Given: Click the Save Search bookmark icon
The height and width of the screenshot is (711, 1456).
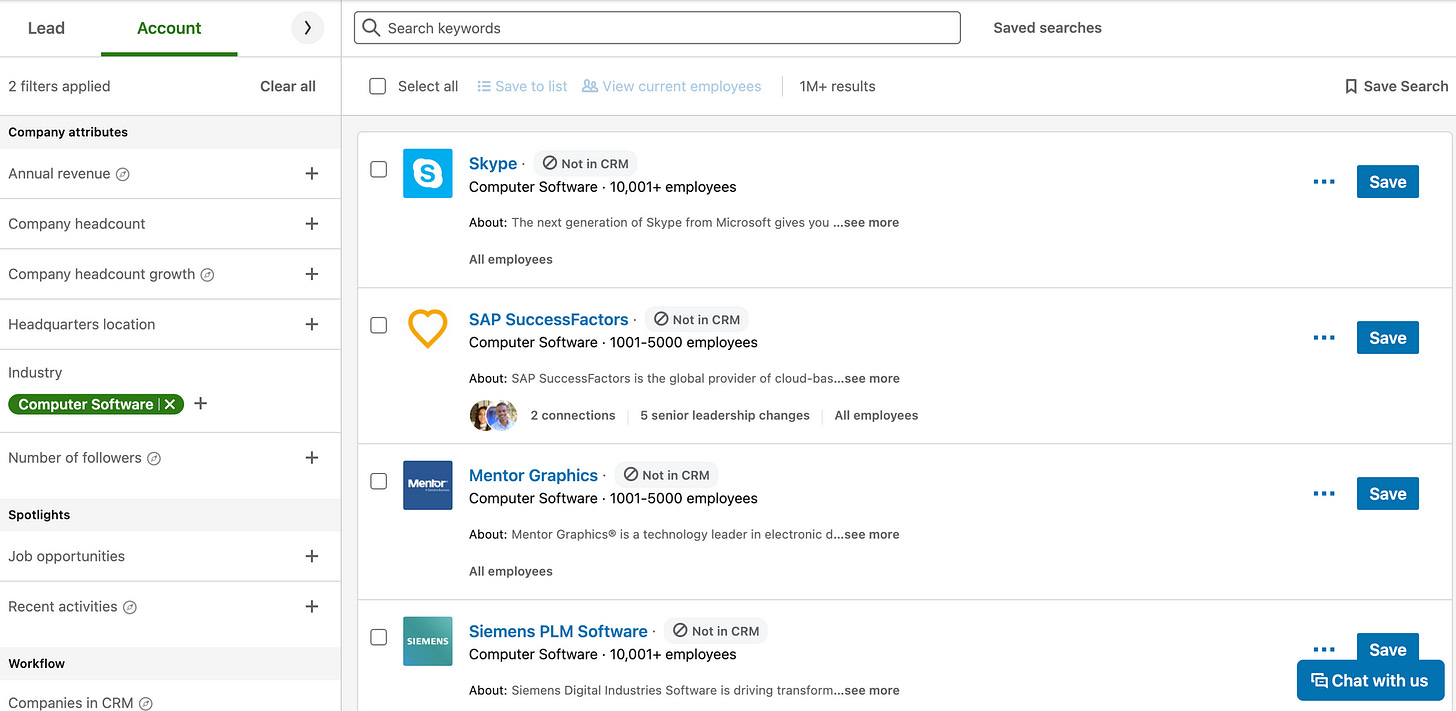Looking at the screenshot, I should click(x=1351, y=86).
